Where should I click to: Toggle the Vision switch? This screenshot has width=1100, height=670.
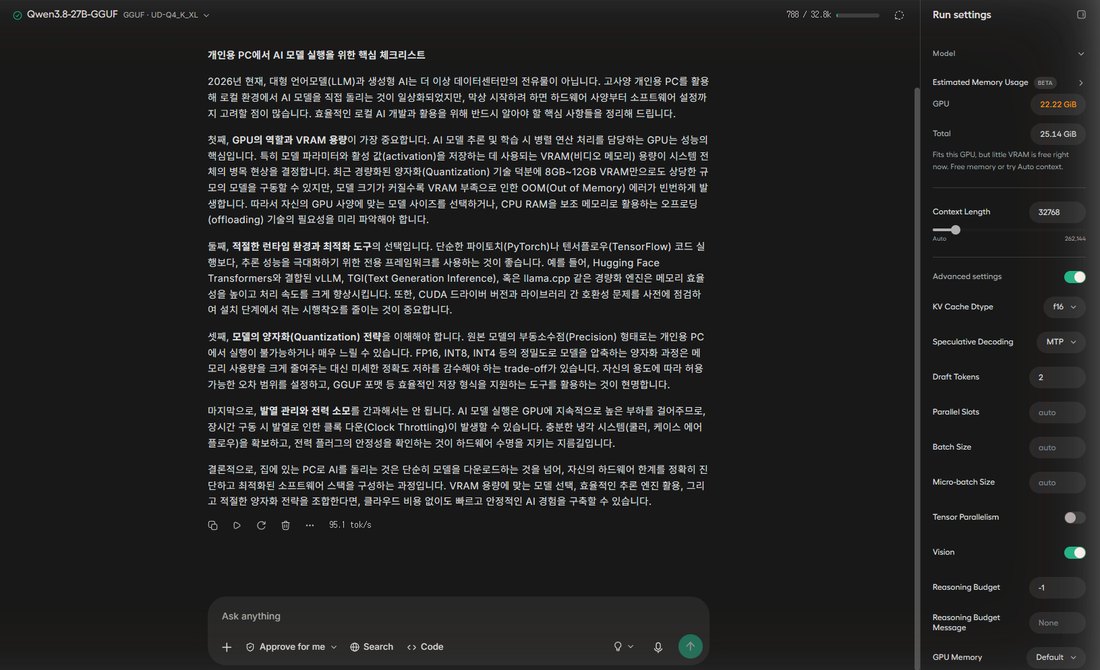tap(1075, 553)
